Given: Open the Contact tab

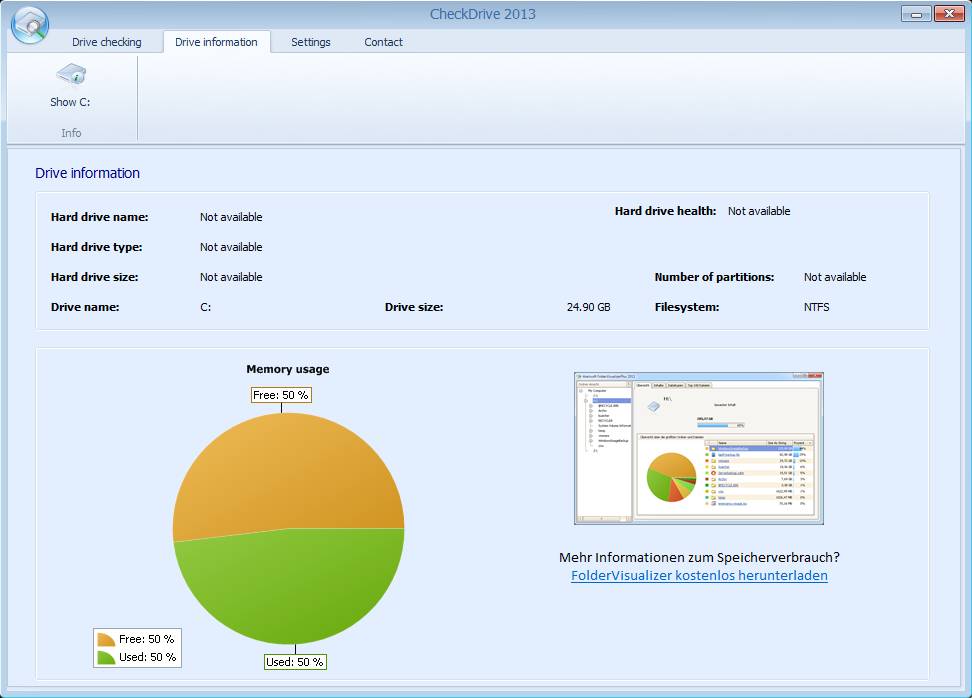Looking at the screenshot, I should coord(383,42).
